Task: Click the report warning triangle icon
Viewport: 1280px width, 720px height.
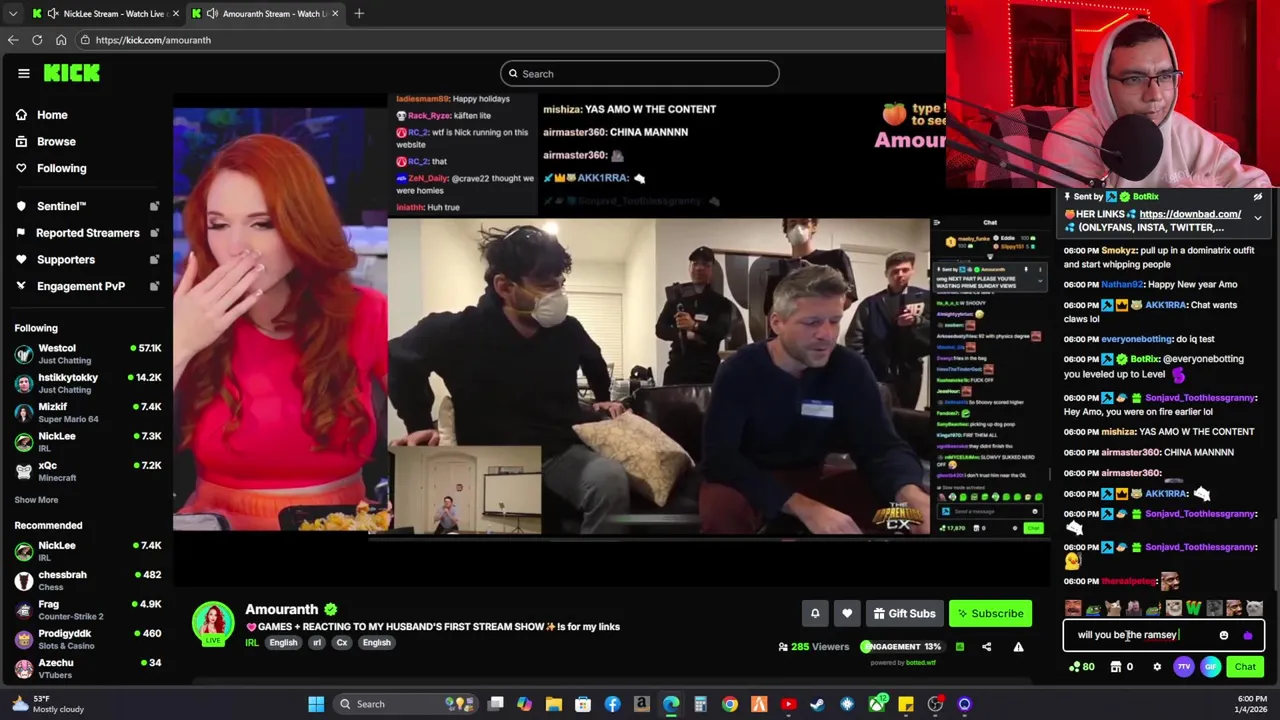Action: 1018,647
